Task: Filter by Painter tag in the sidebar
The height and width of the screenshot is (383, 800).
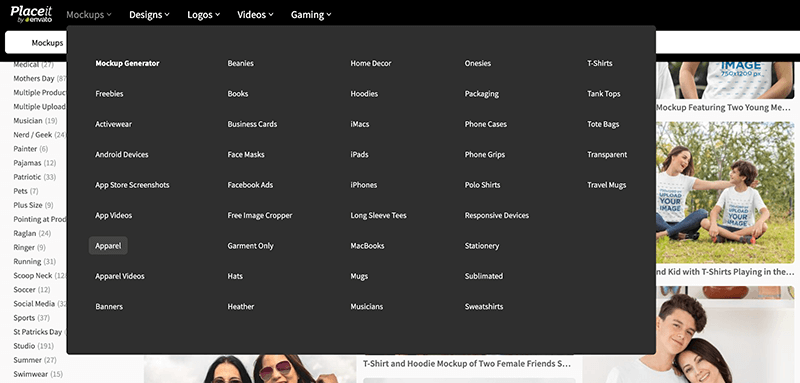Action: tap(31, 149)
